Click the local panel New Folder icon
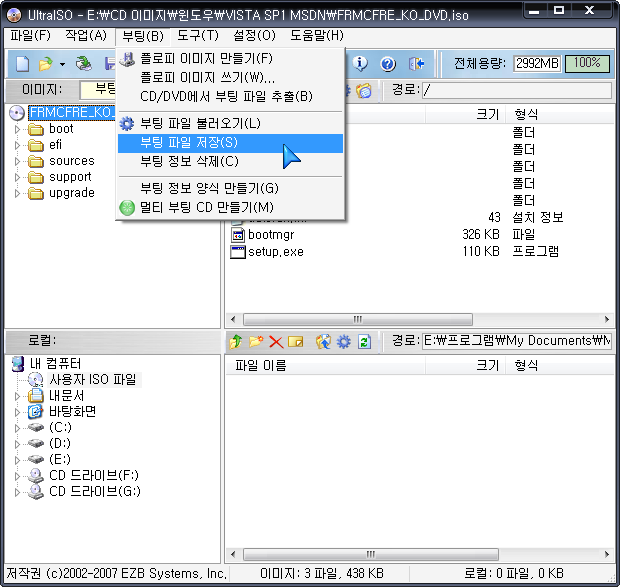This screenshot has height=587, width=620. (256, 341)
